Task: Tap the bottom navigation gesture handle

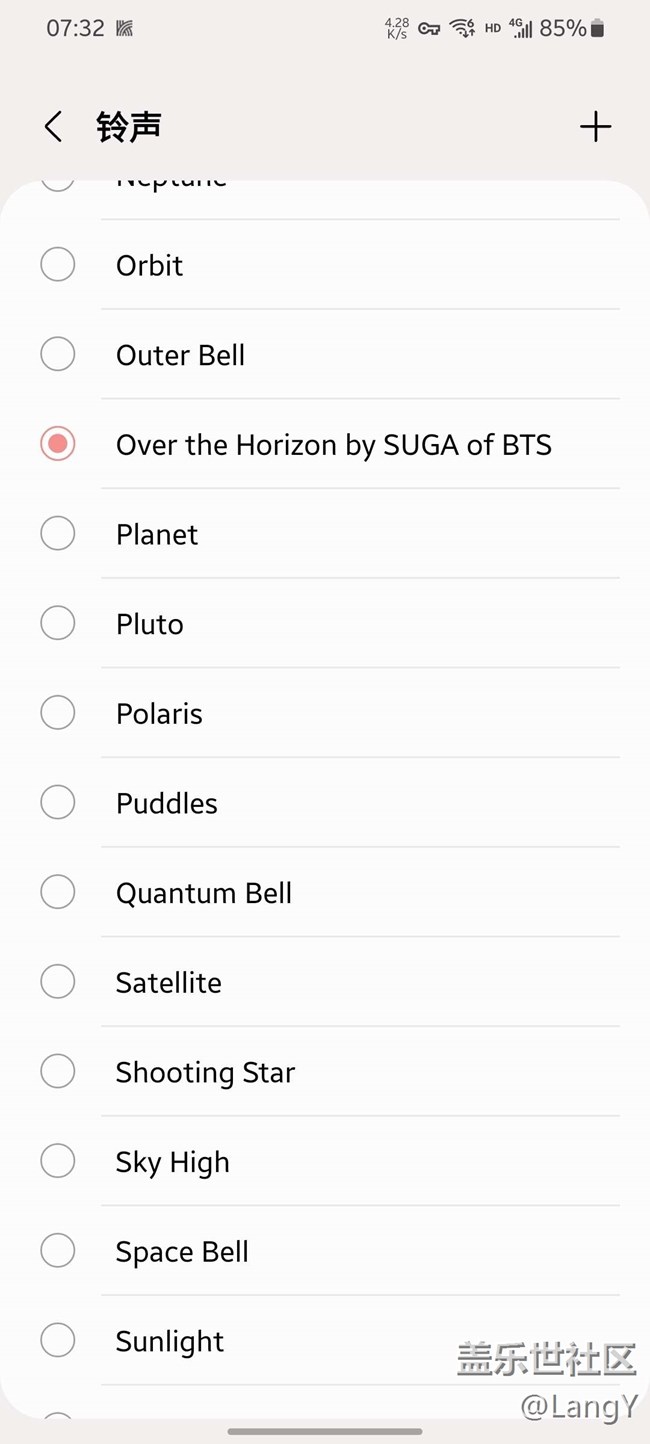Action: click(x=325, y=1431)
